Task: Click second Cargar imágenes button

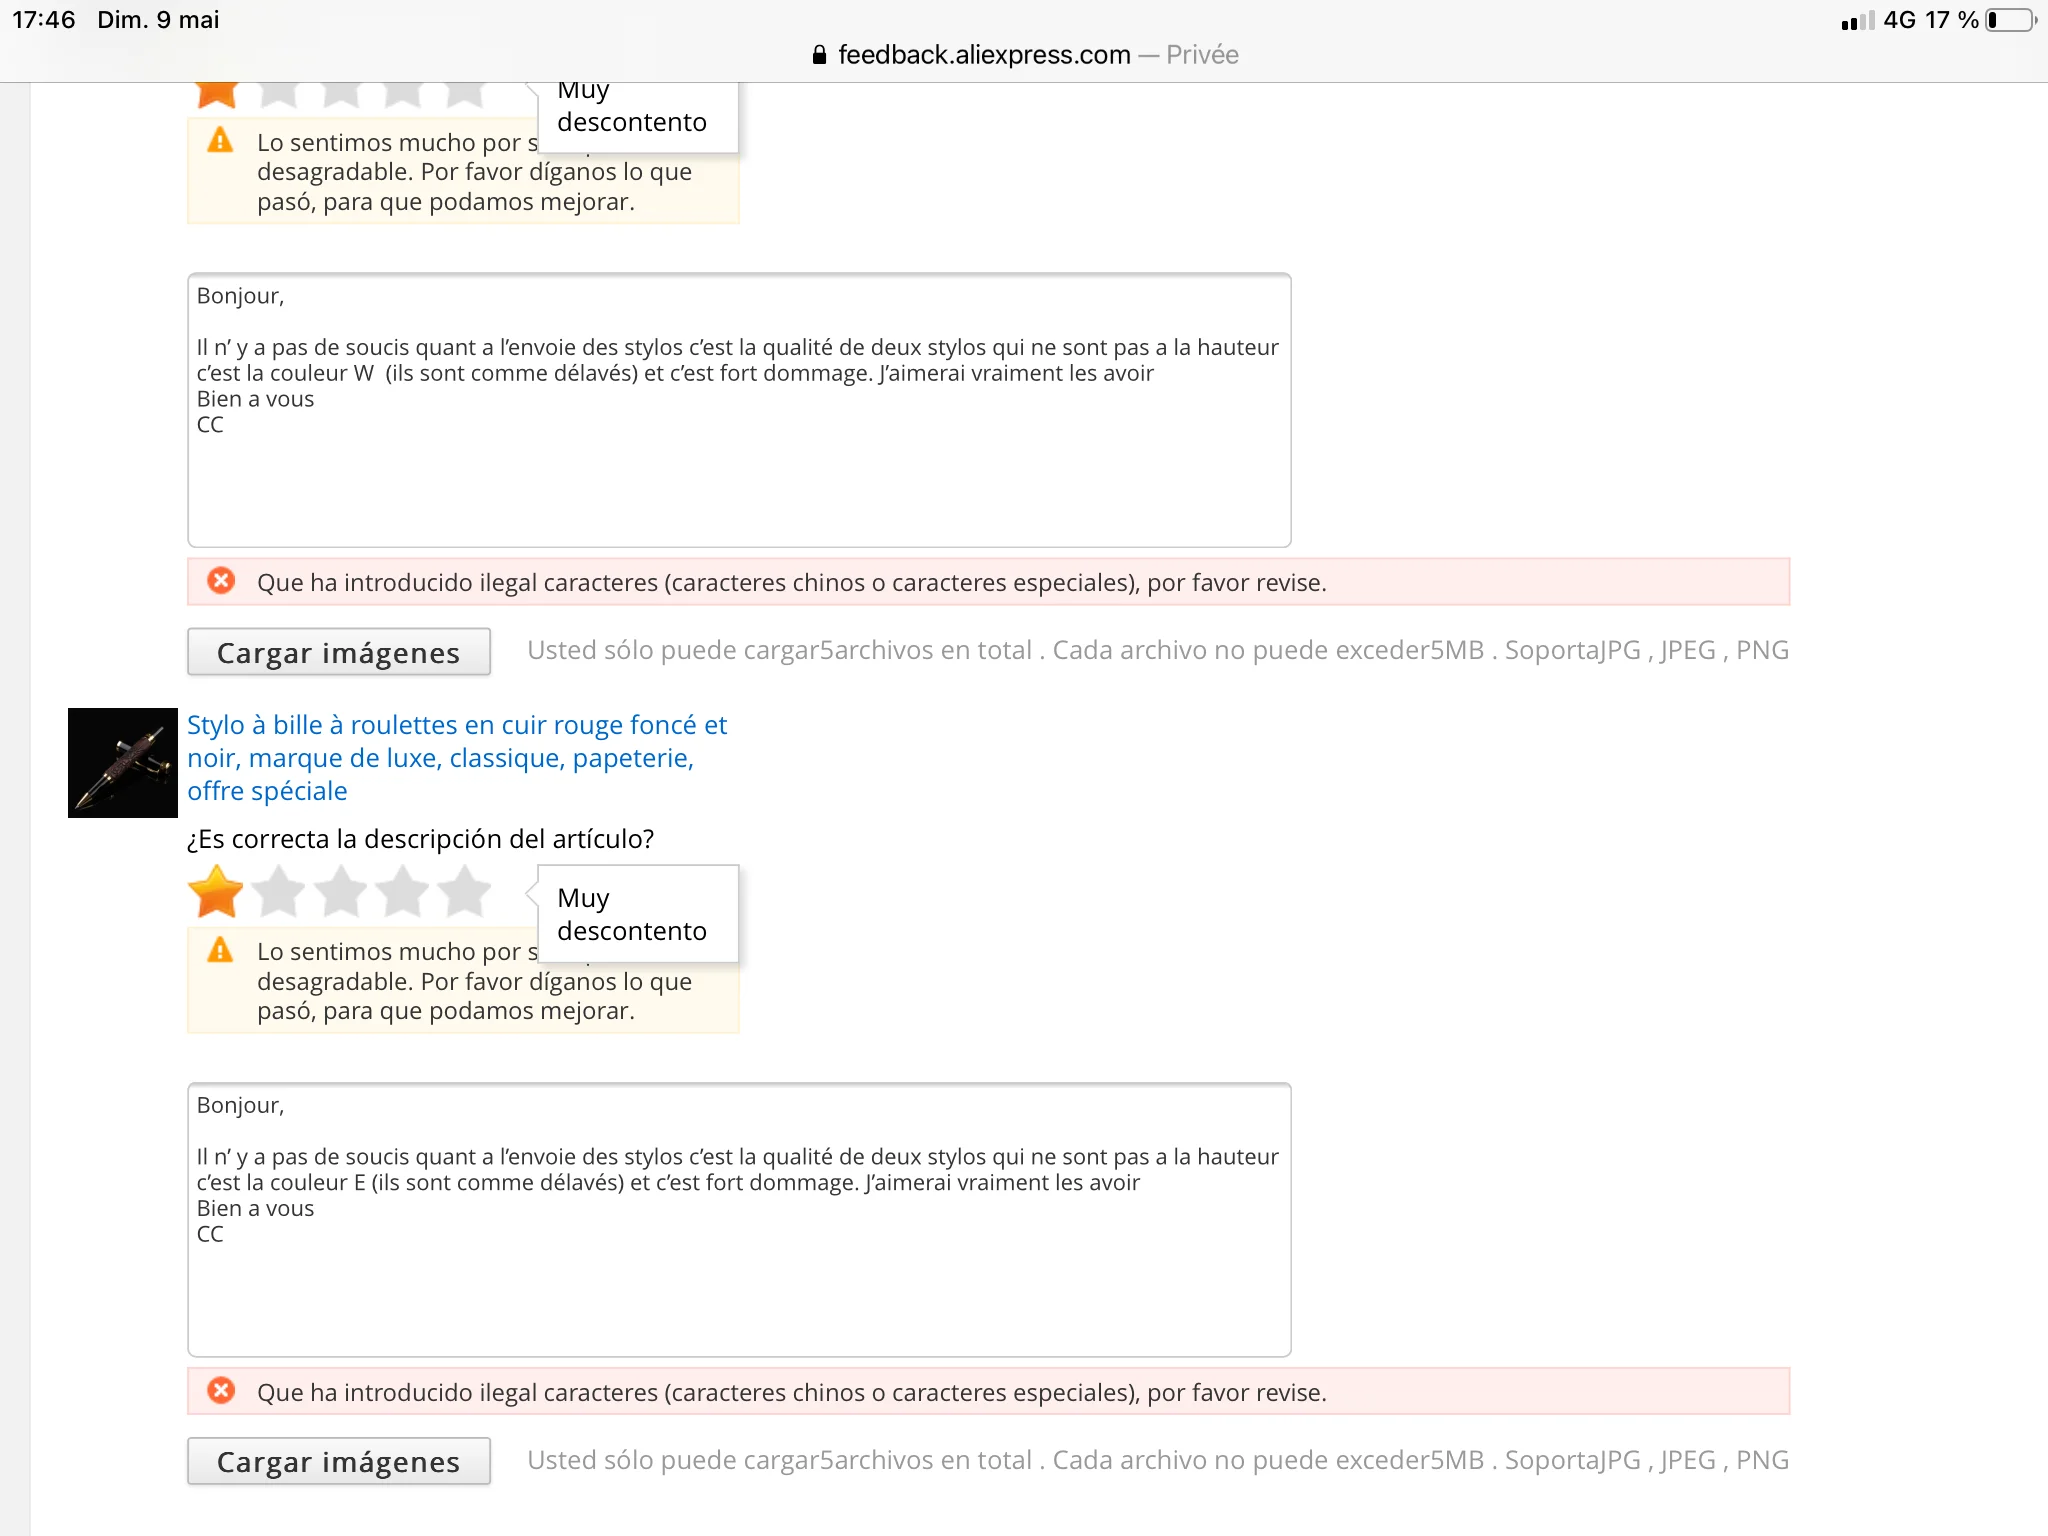Action: [338, 1462]
